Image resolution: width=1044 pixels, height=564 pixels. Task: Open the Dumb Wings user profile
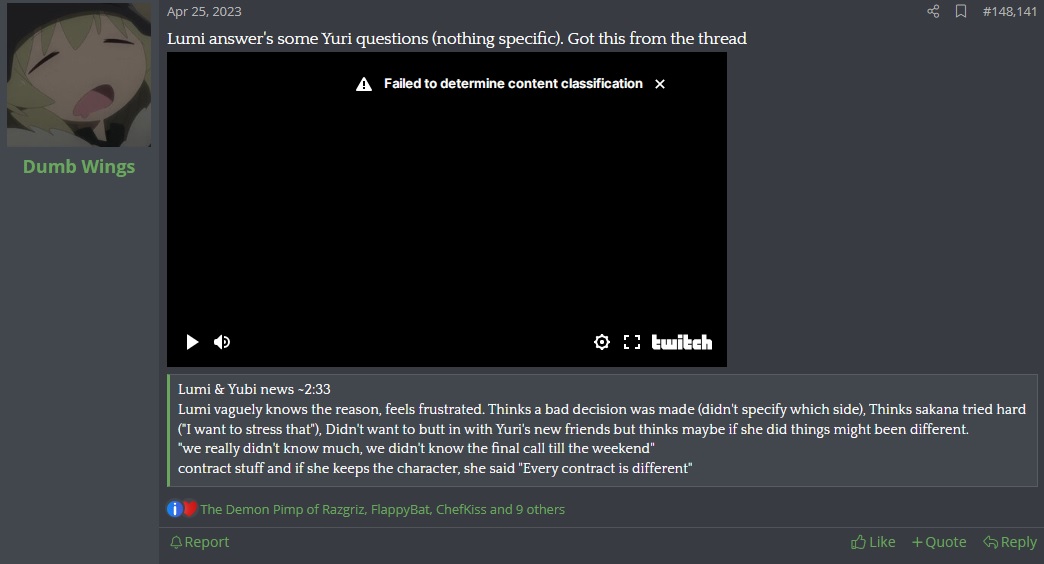(79, 166)
